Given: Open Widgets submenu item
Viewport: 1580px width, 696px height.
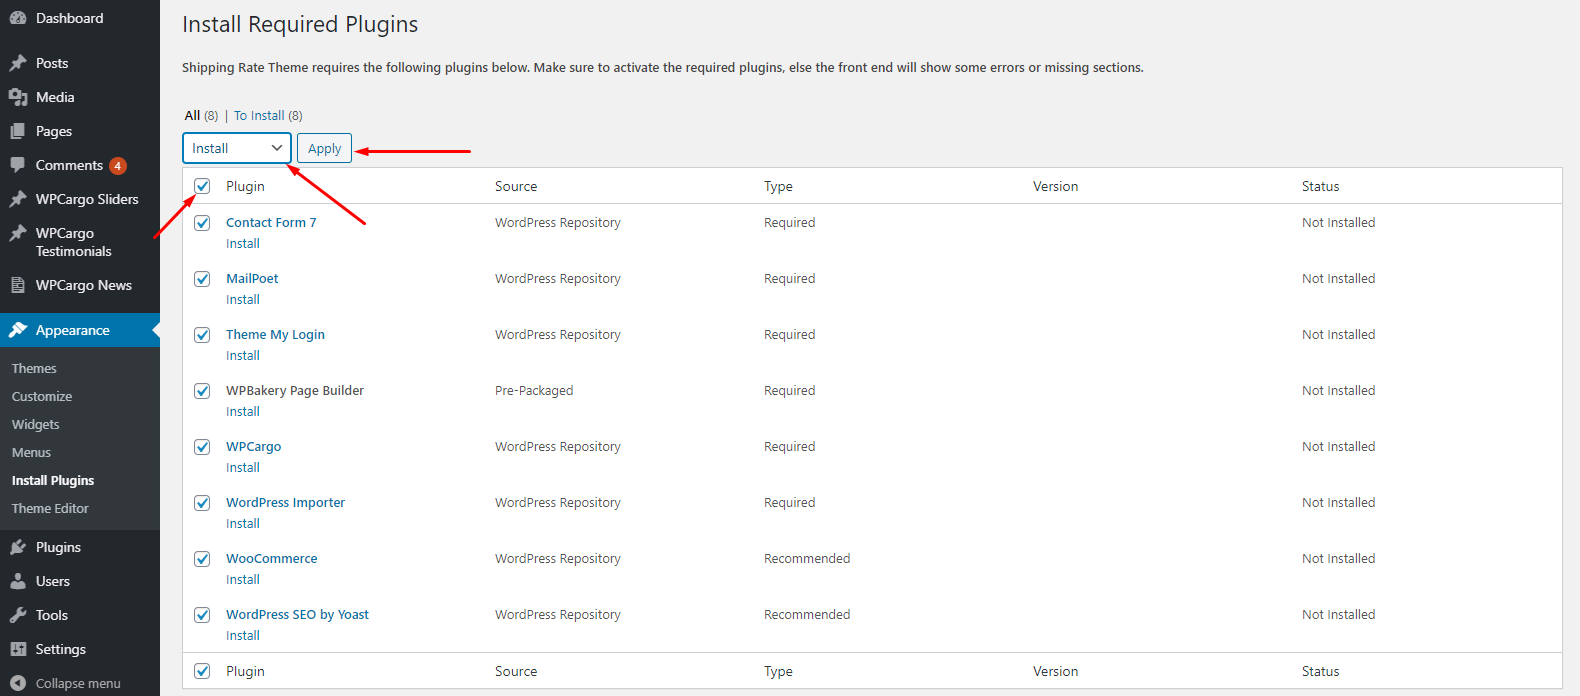Looking at the screenshot, I should tap(36, 424).
